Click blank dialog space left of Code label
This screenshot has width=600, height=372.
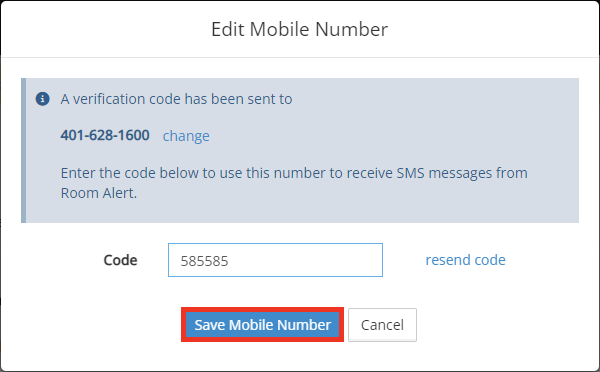click(x=57, y=260)
